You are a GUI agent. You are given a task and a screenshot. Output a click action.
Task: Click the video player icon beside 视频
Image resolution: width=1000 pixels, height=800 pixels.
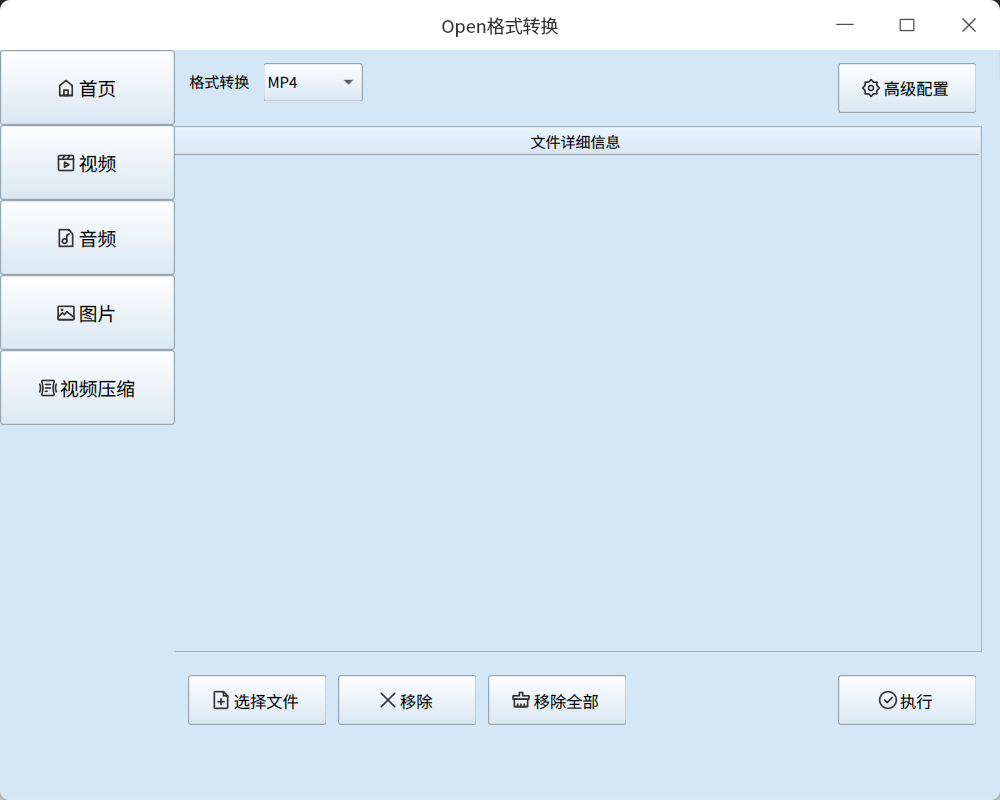(66, 163)
